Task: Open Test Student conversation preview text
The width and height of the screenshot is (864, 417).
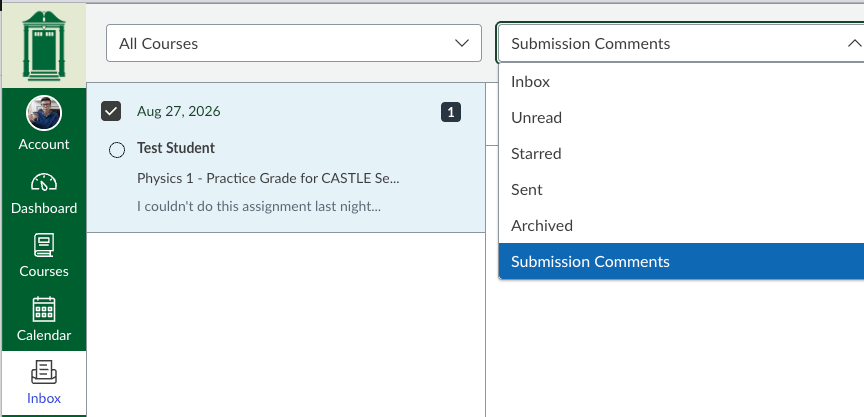Action: (x=259, y=207)
